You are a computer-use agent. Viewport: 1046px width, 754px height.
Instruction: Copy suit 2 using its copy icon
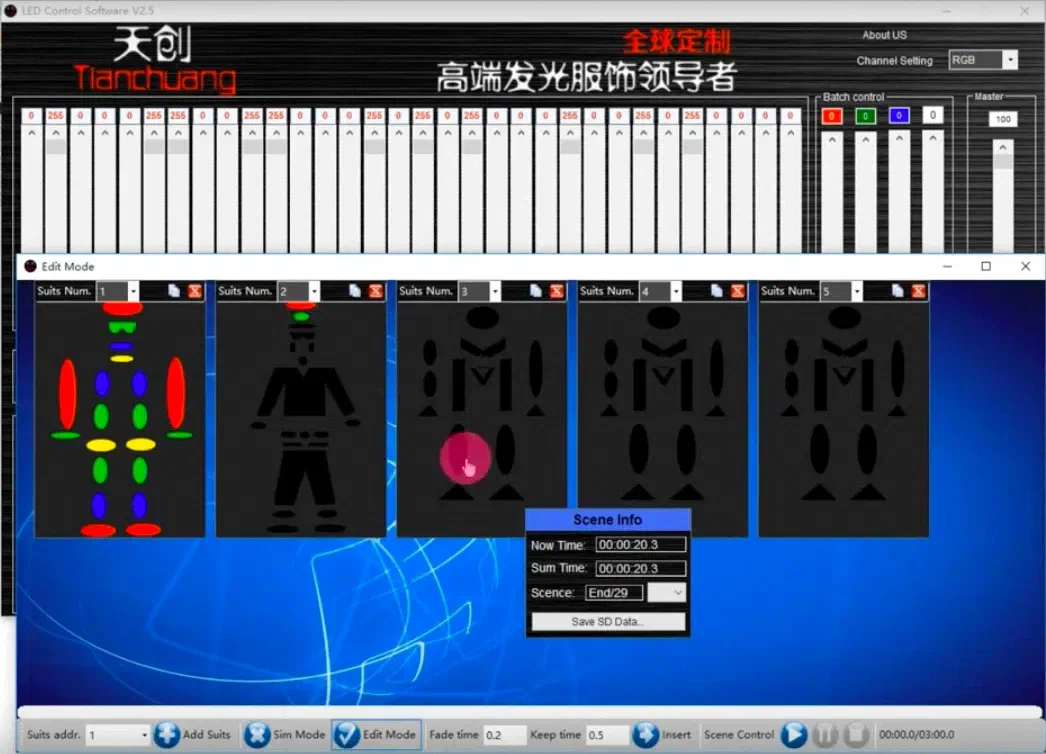(355, 291)
